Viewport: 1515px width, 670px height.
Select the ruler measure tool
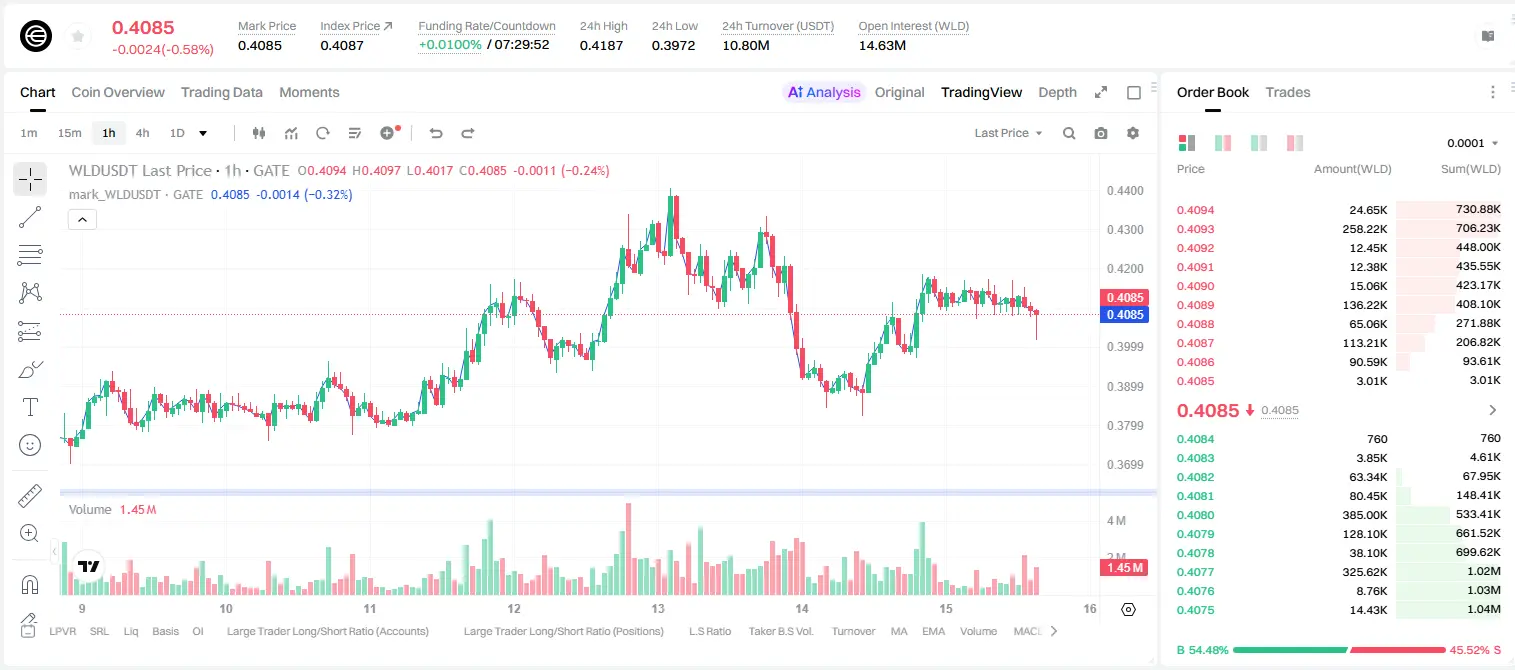click(30, 495)
